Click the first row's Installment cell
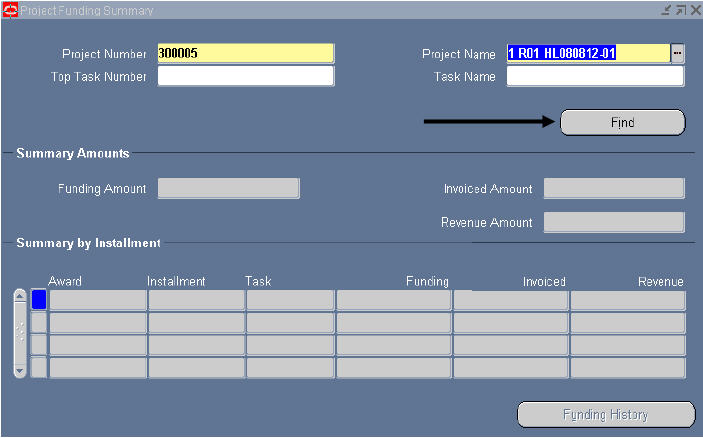703x438 pixels. tap(196, 300)
